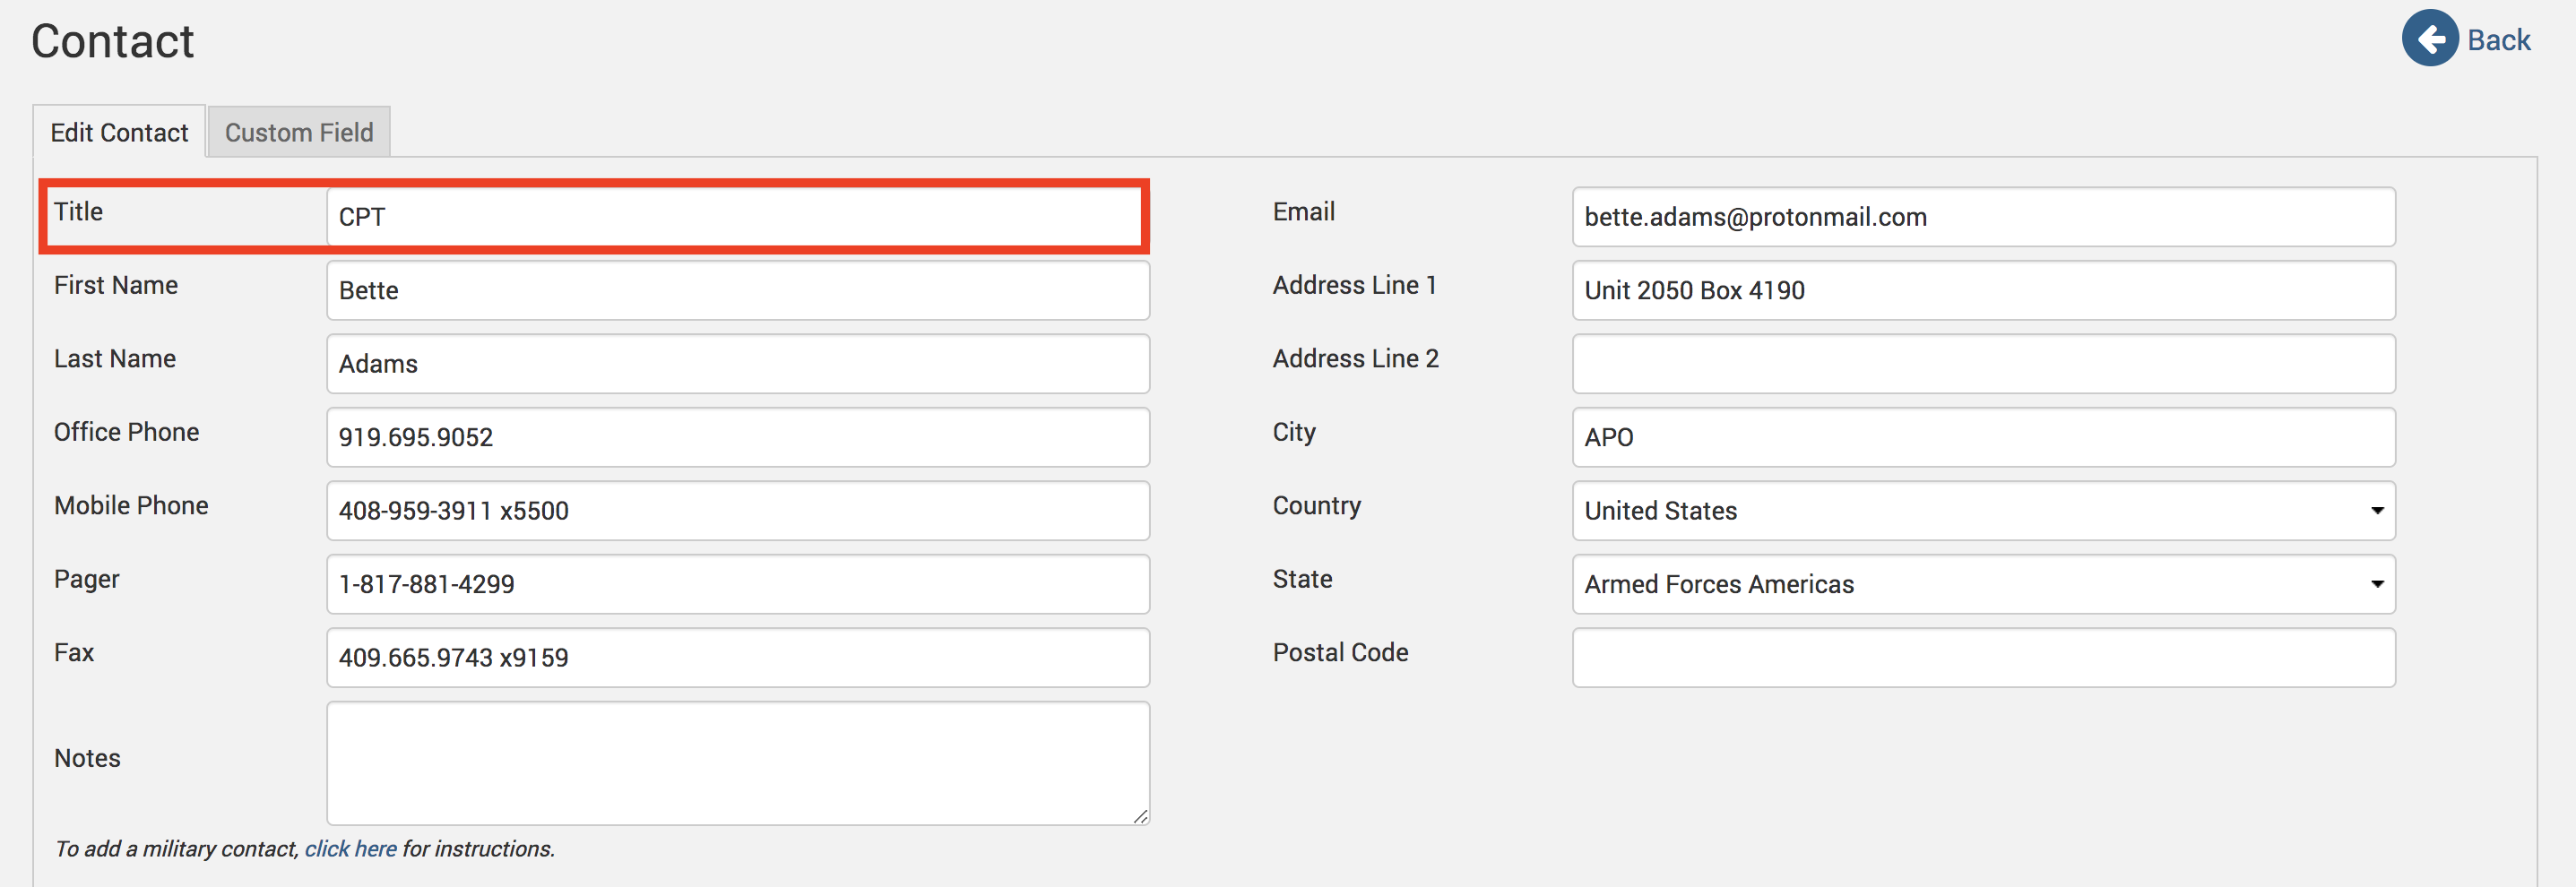Viewport: 2576px width, 887px height.
Task: Click the Office Phone label
Action: pos(127,432)
